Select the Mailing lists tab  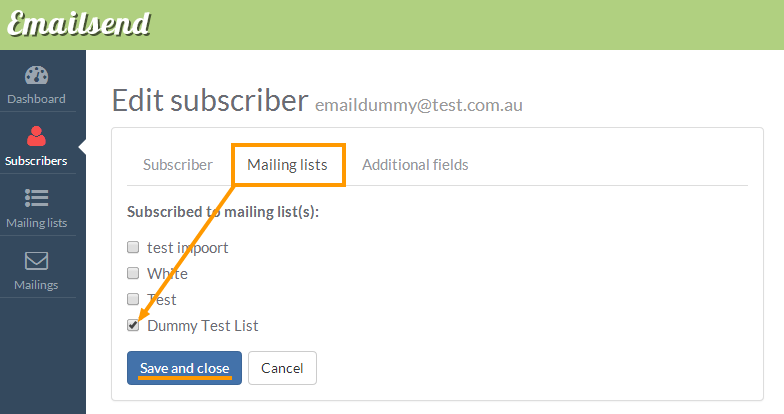click(287, 164)
